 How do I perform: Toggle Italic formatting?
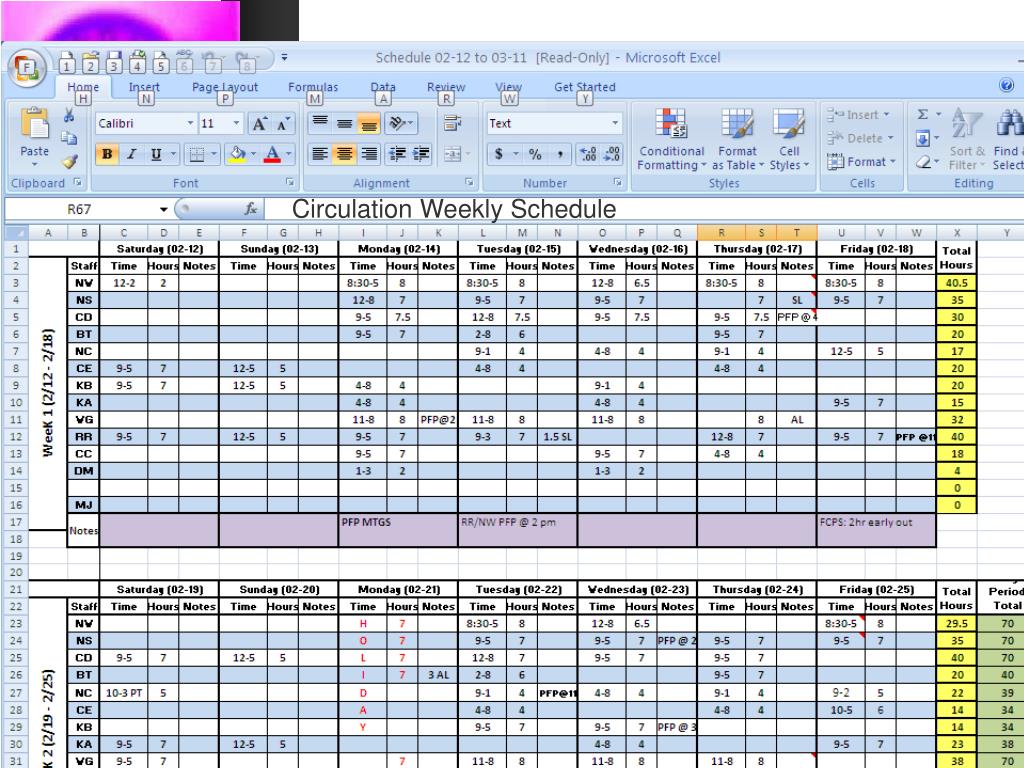128,155
